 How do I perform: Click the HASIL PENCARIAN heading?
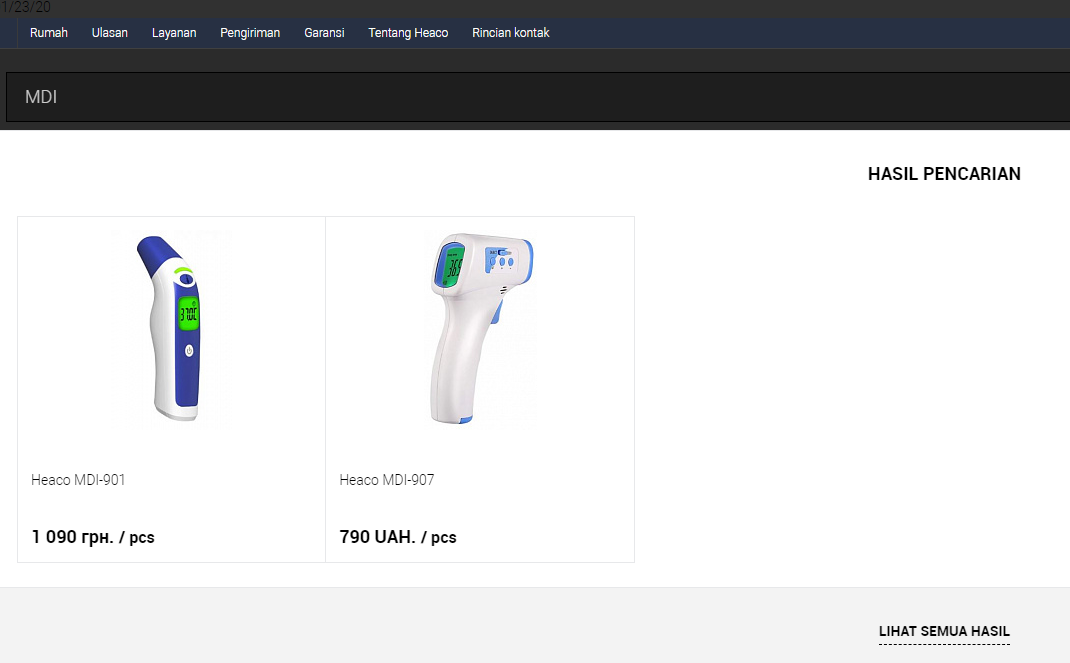click(x=944, y=174)
